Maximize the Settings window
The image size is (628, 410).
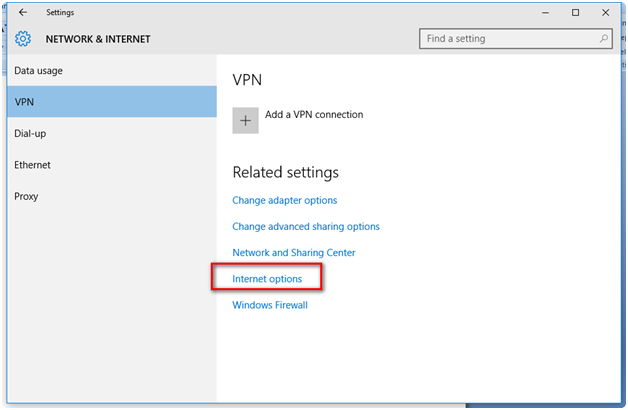point(575,13)
